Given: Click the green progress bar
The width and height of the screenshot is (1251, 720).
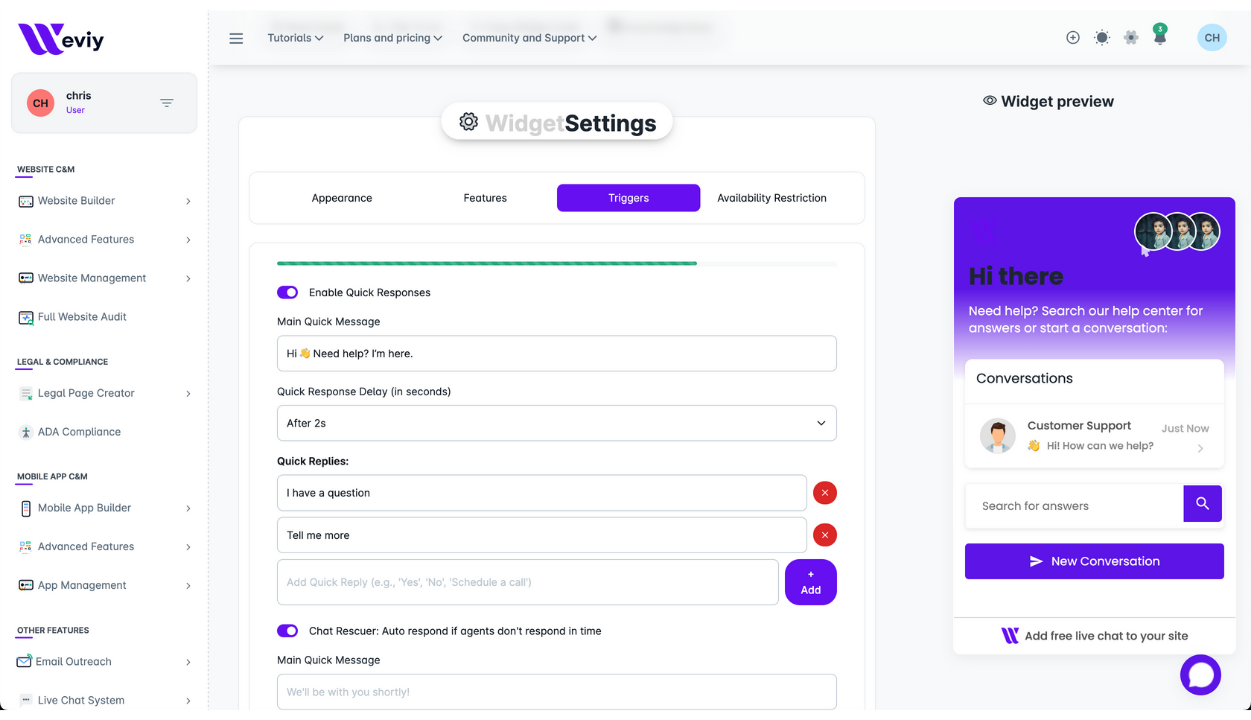Looking at the screenshot, I should coord(487,264).
